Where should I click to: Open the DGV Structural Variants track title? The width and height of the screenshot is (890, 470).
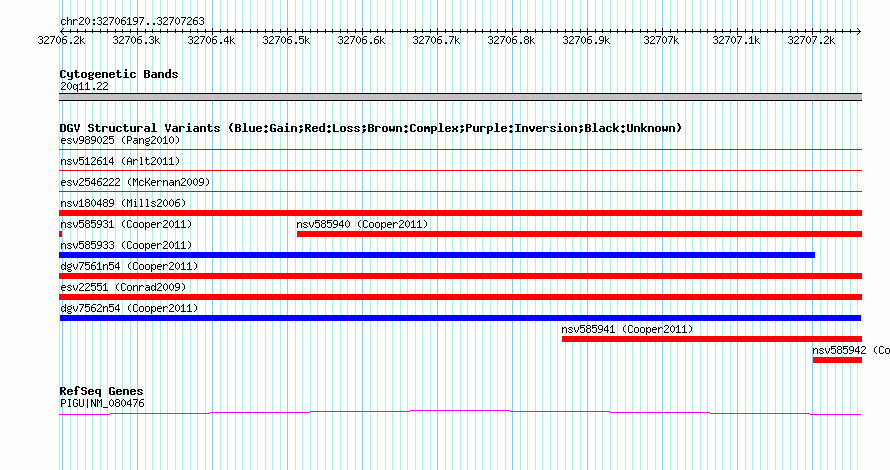[x=370, y=128]
